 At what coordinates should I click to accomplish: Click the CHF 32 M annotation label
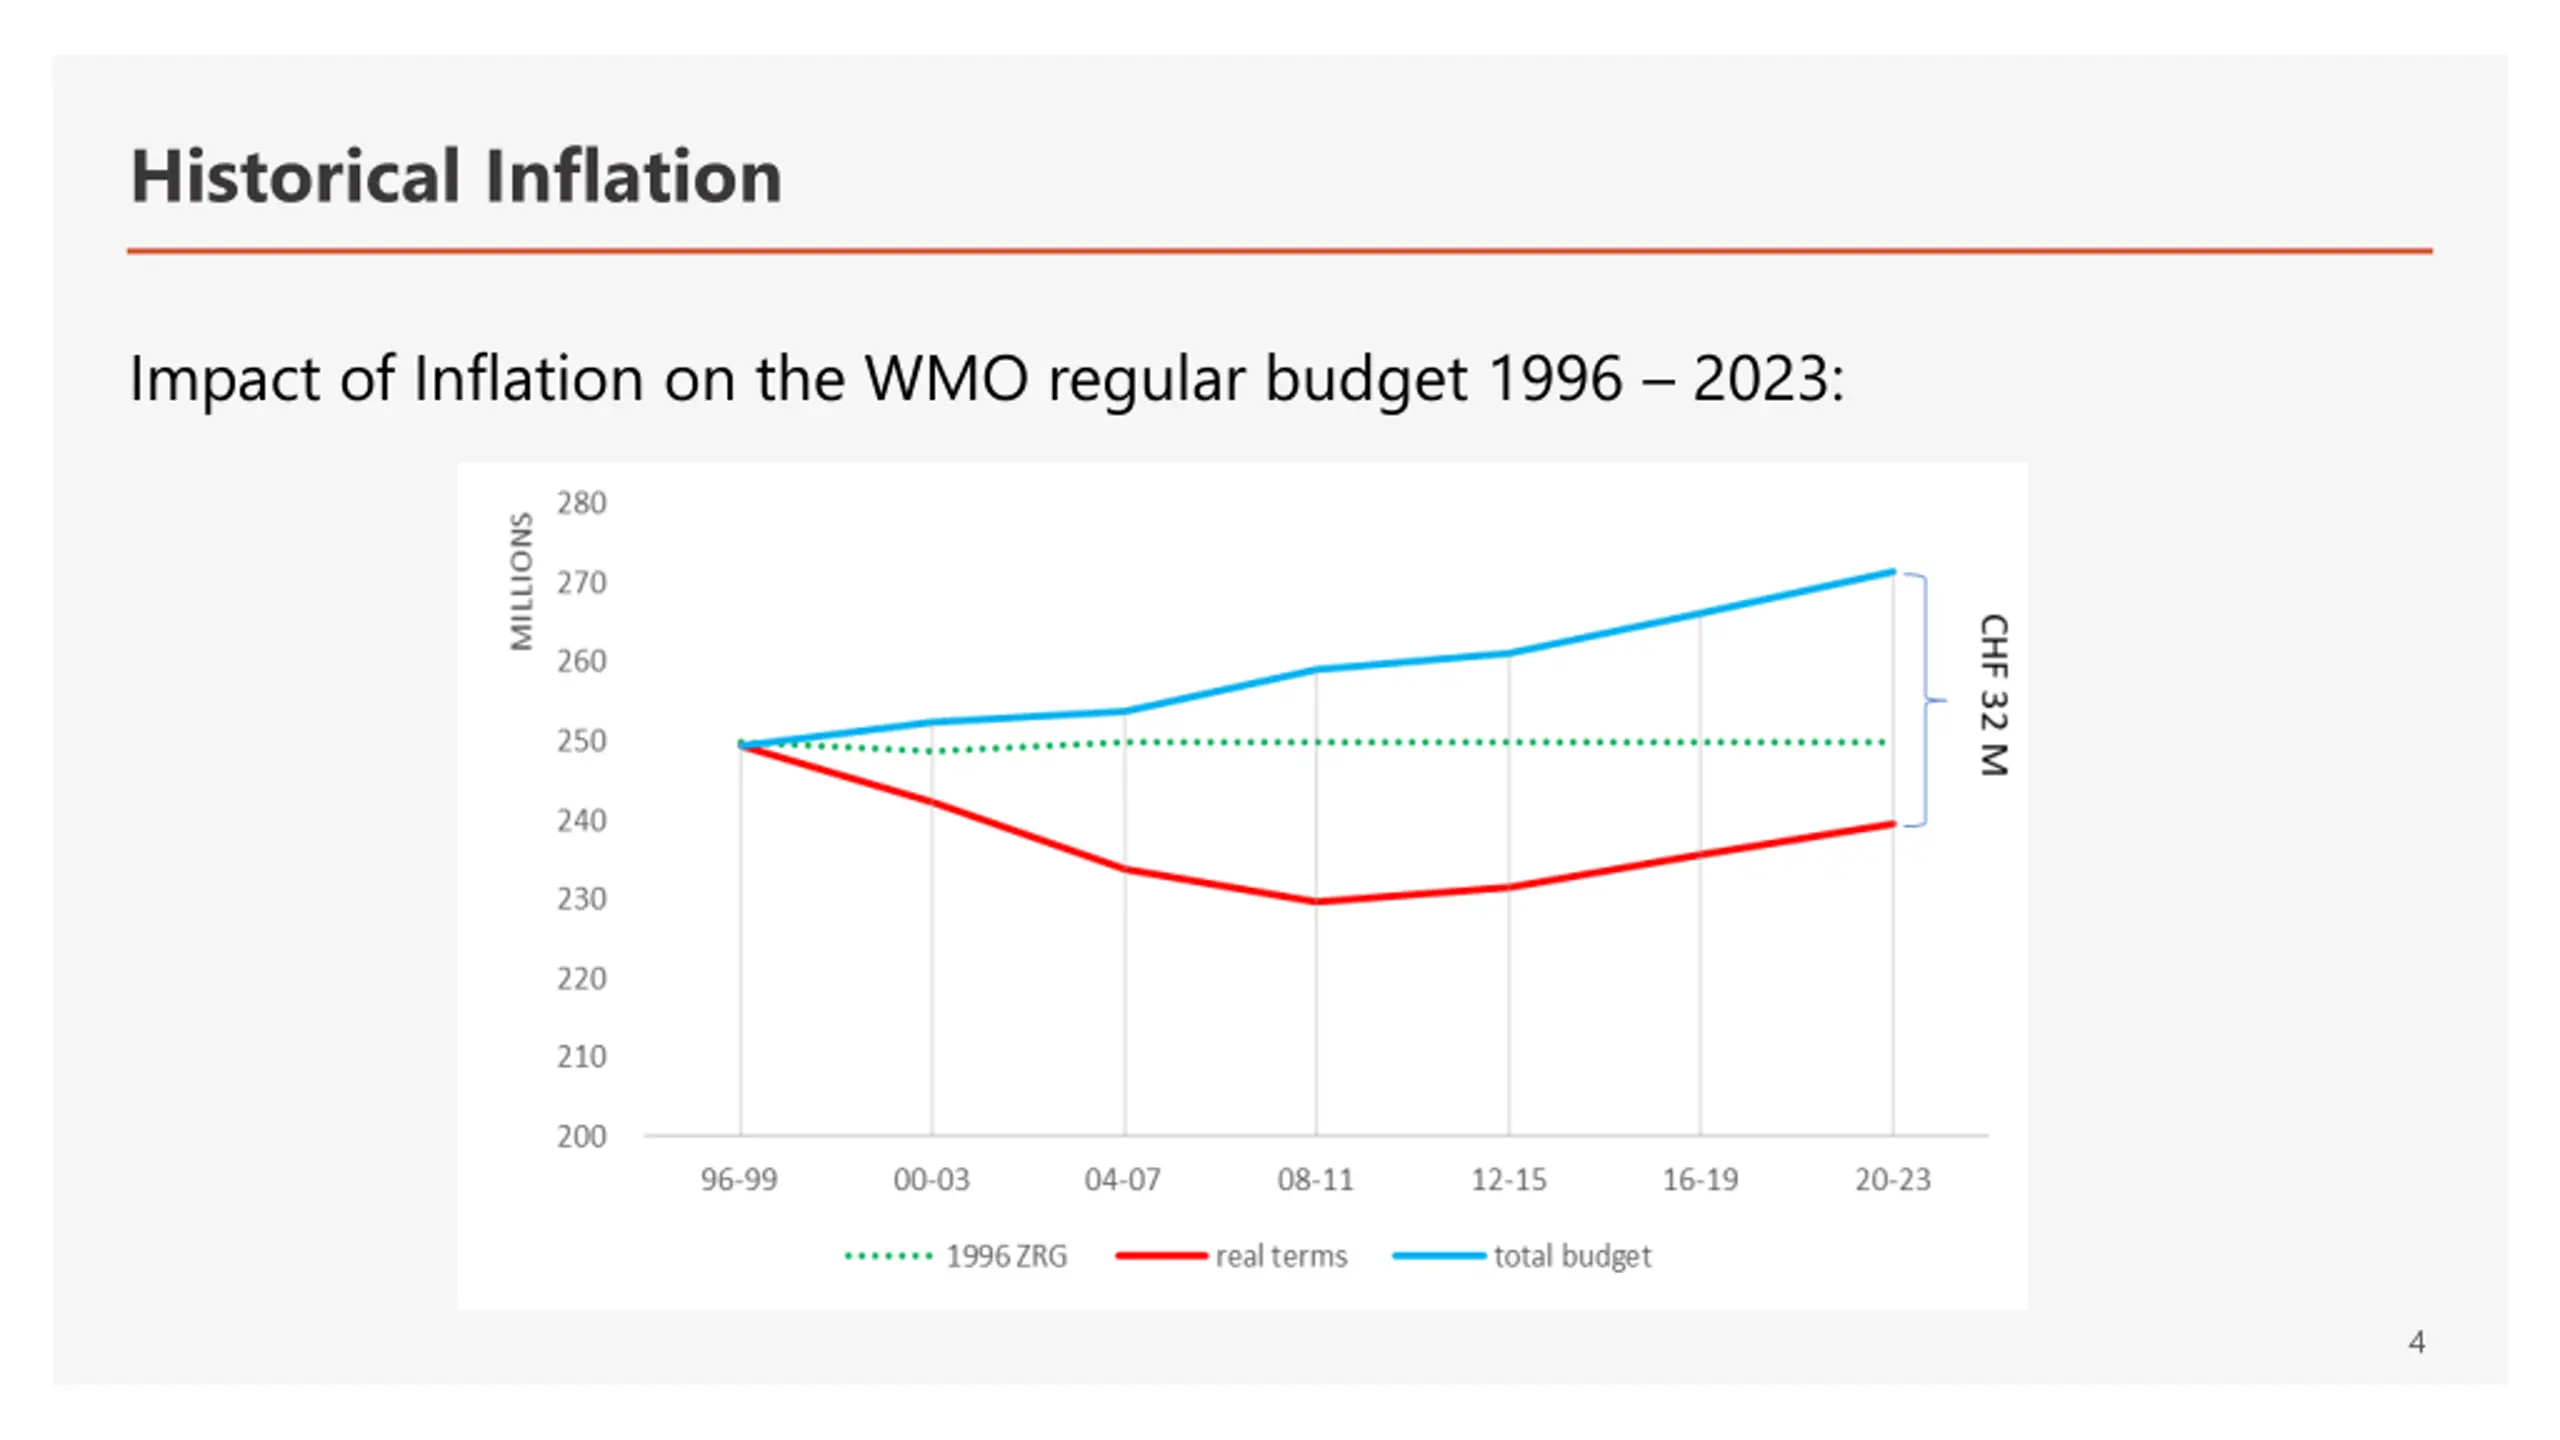click(1993, 695)
